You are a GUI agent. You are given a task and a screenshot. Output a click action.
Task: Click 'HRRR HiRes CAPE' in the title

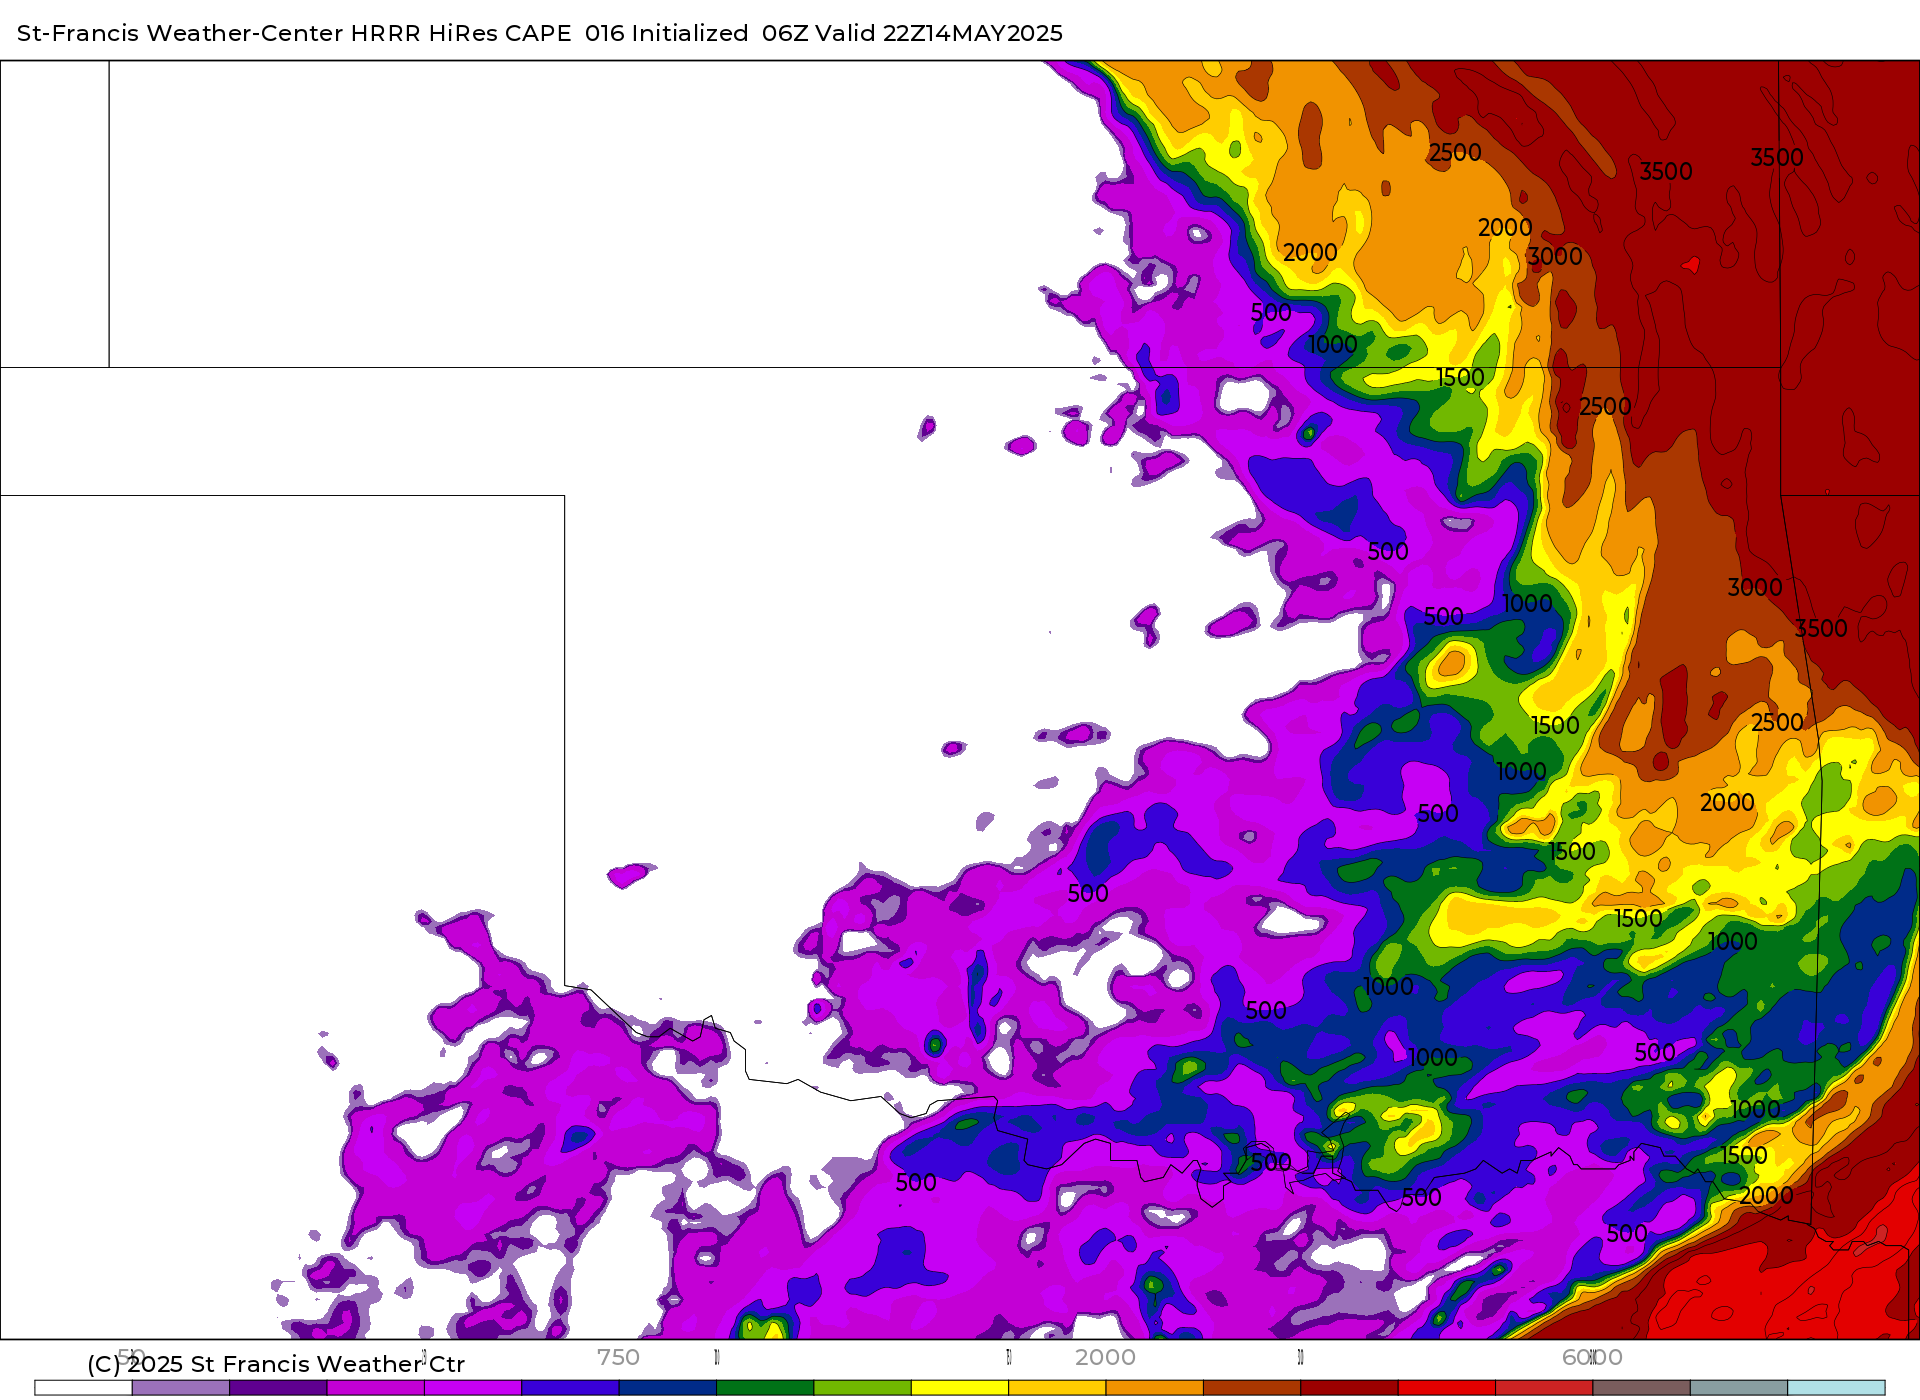tap(461, 33)
